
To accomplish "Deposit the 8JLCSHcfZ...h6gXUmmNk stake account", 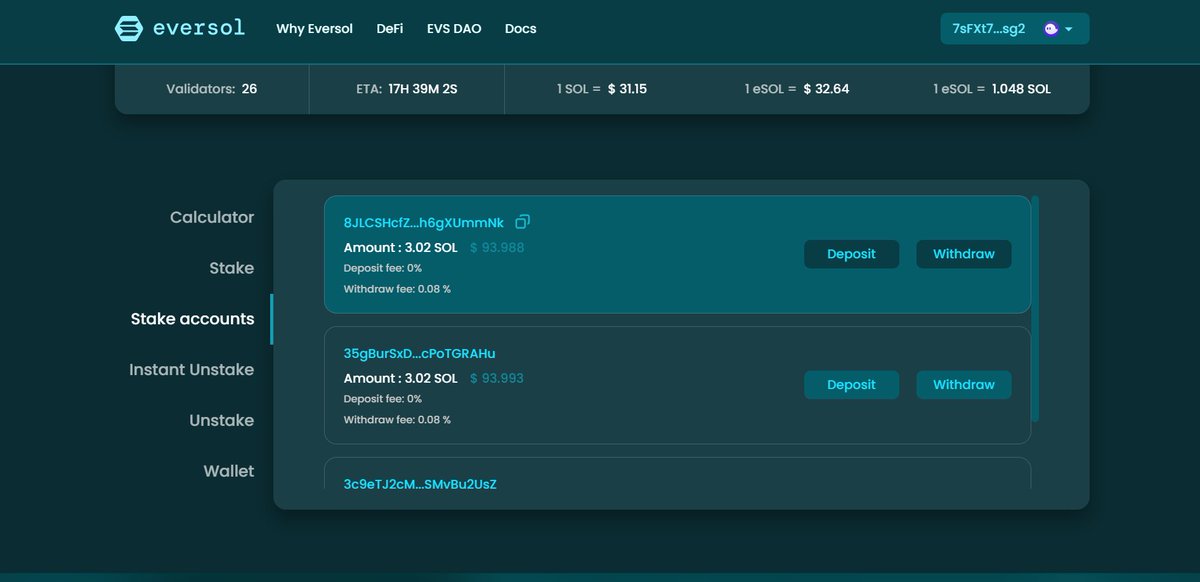I will click(x=851, y=254).
